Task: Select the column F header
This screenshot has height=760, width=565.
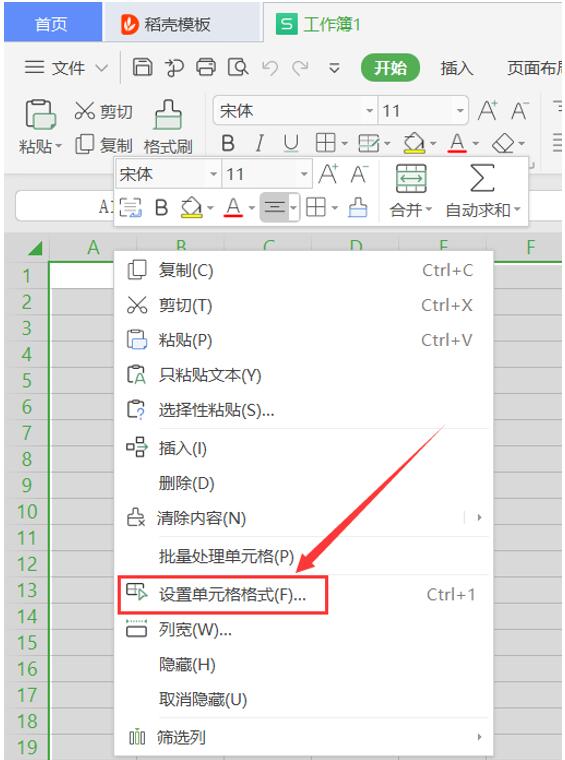Action: click(x=530, y=247)
